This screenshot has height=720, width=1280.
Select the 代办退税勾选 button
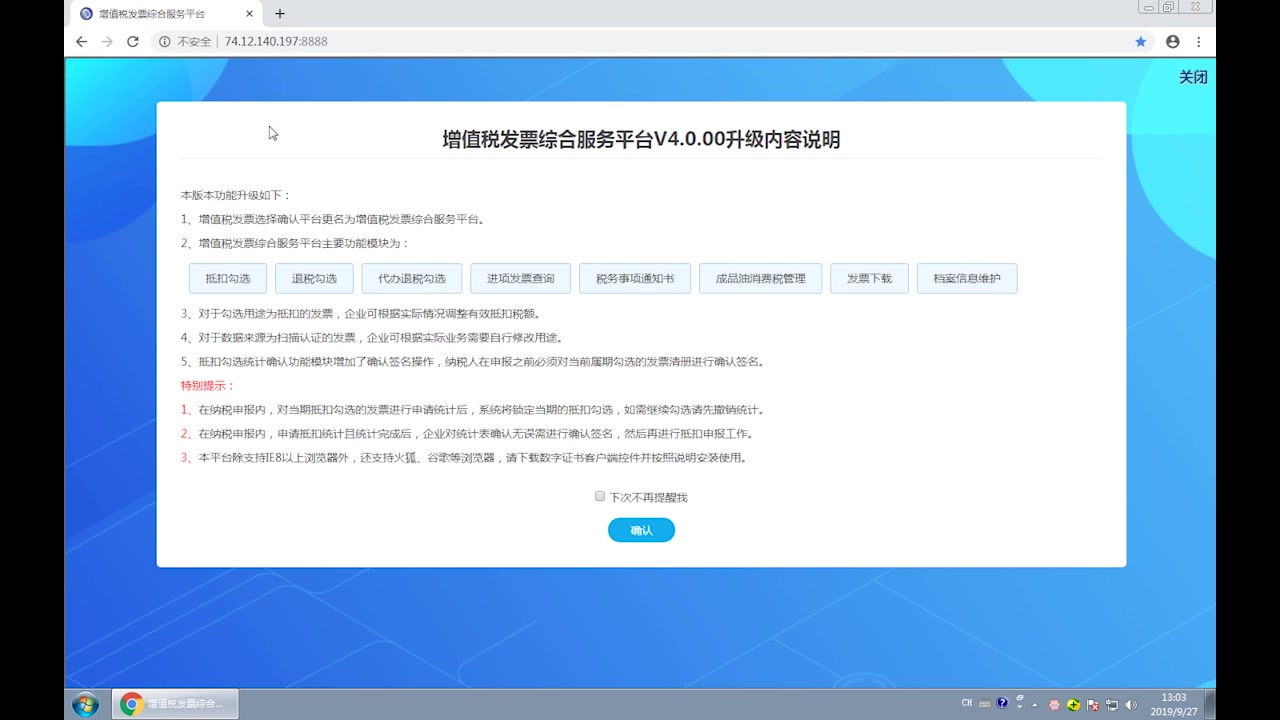click(412, 278)
